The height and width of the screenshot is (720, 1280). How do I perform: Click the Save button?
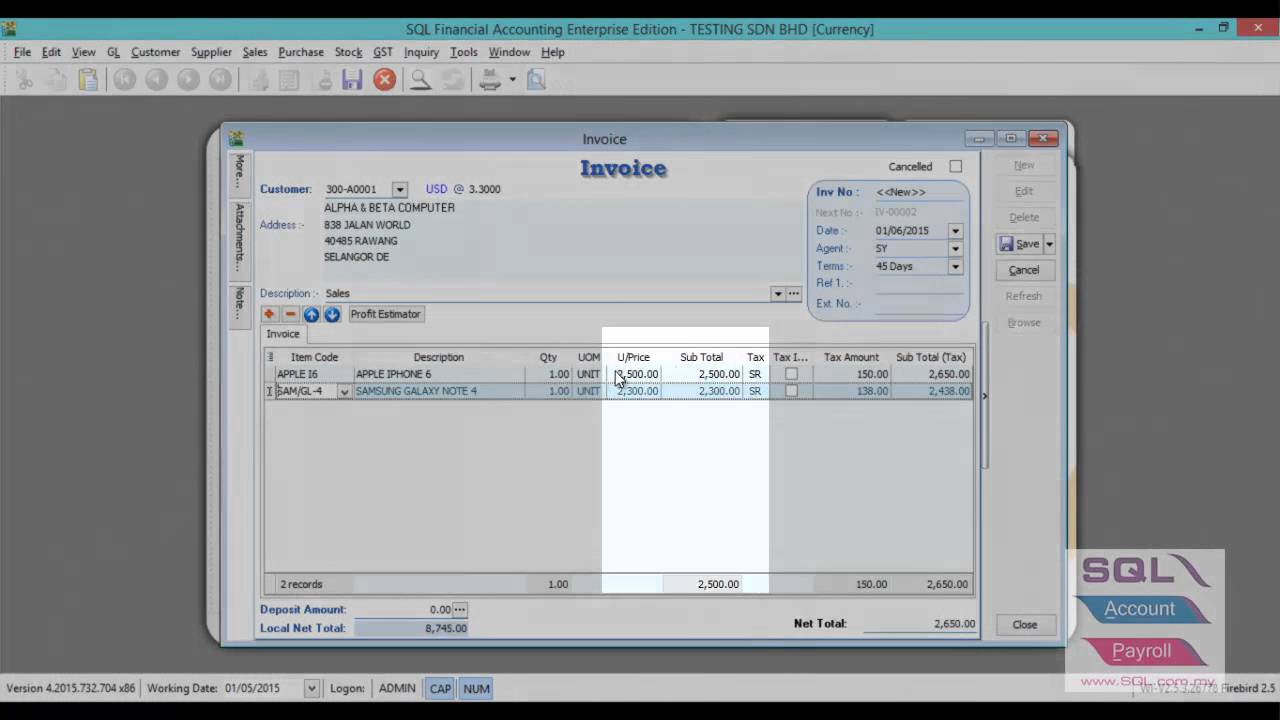1019,244
